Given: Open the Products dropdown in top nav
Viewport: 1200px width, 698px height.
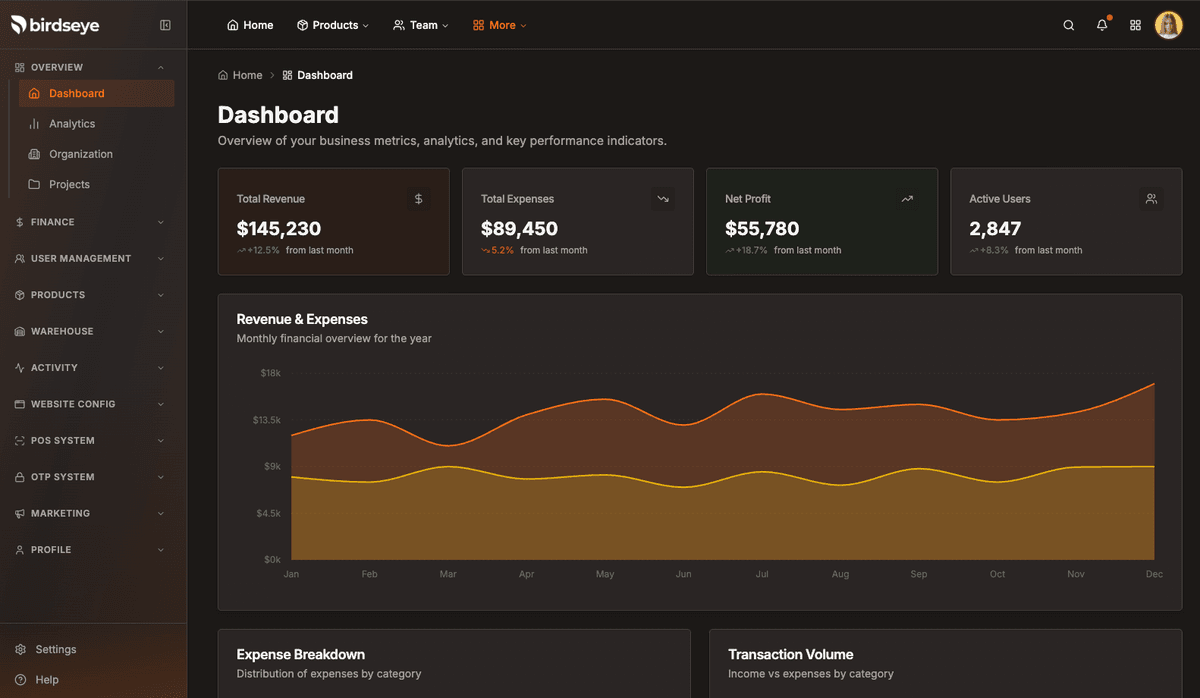Looking at the screenshot, I should tap(333, 25).
